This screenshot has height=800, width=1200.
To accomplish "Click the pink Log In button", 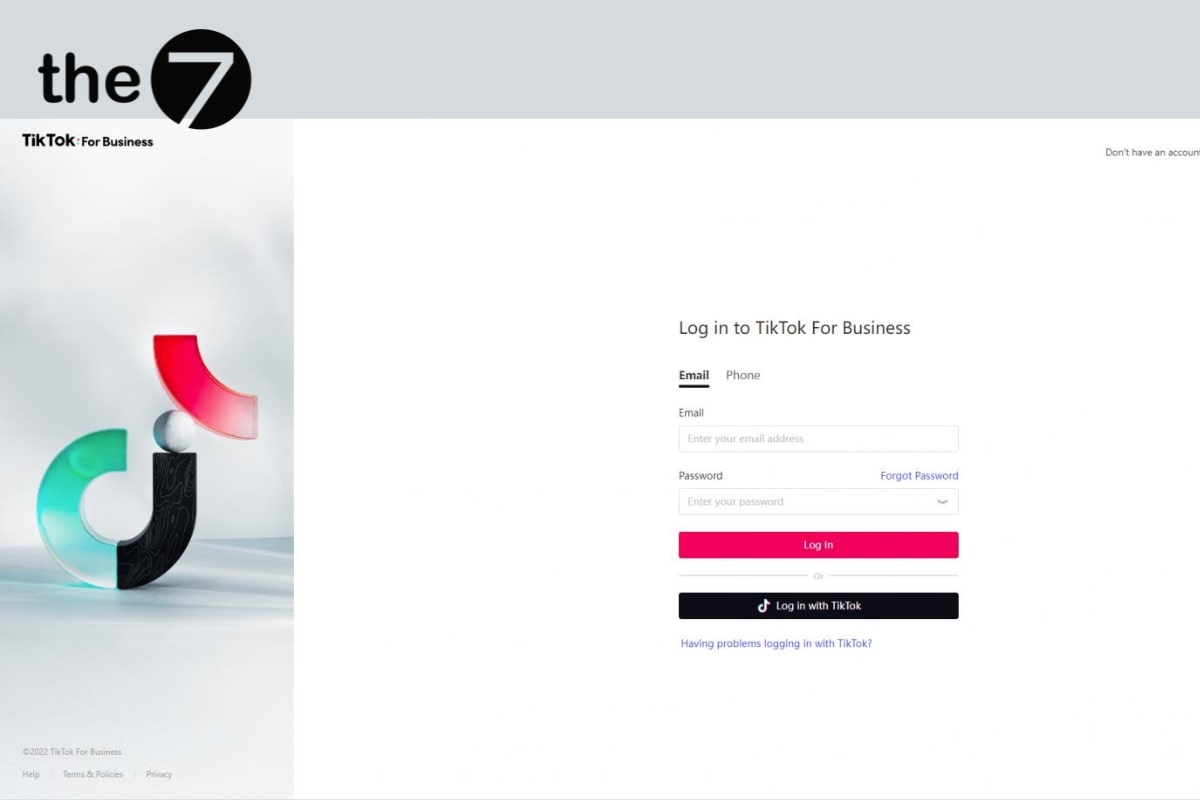I will point(818,545).
